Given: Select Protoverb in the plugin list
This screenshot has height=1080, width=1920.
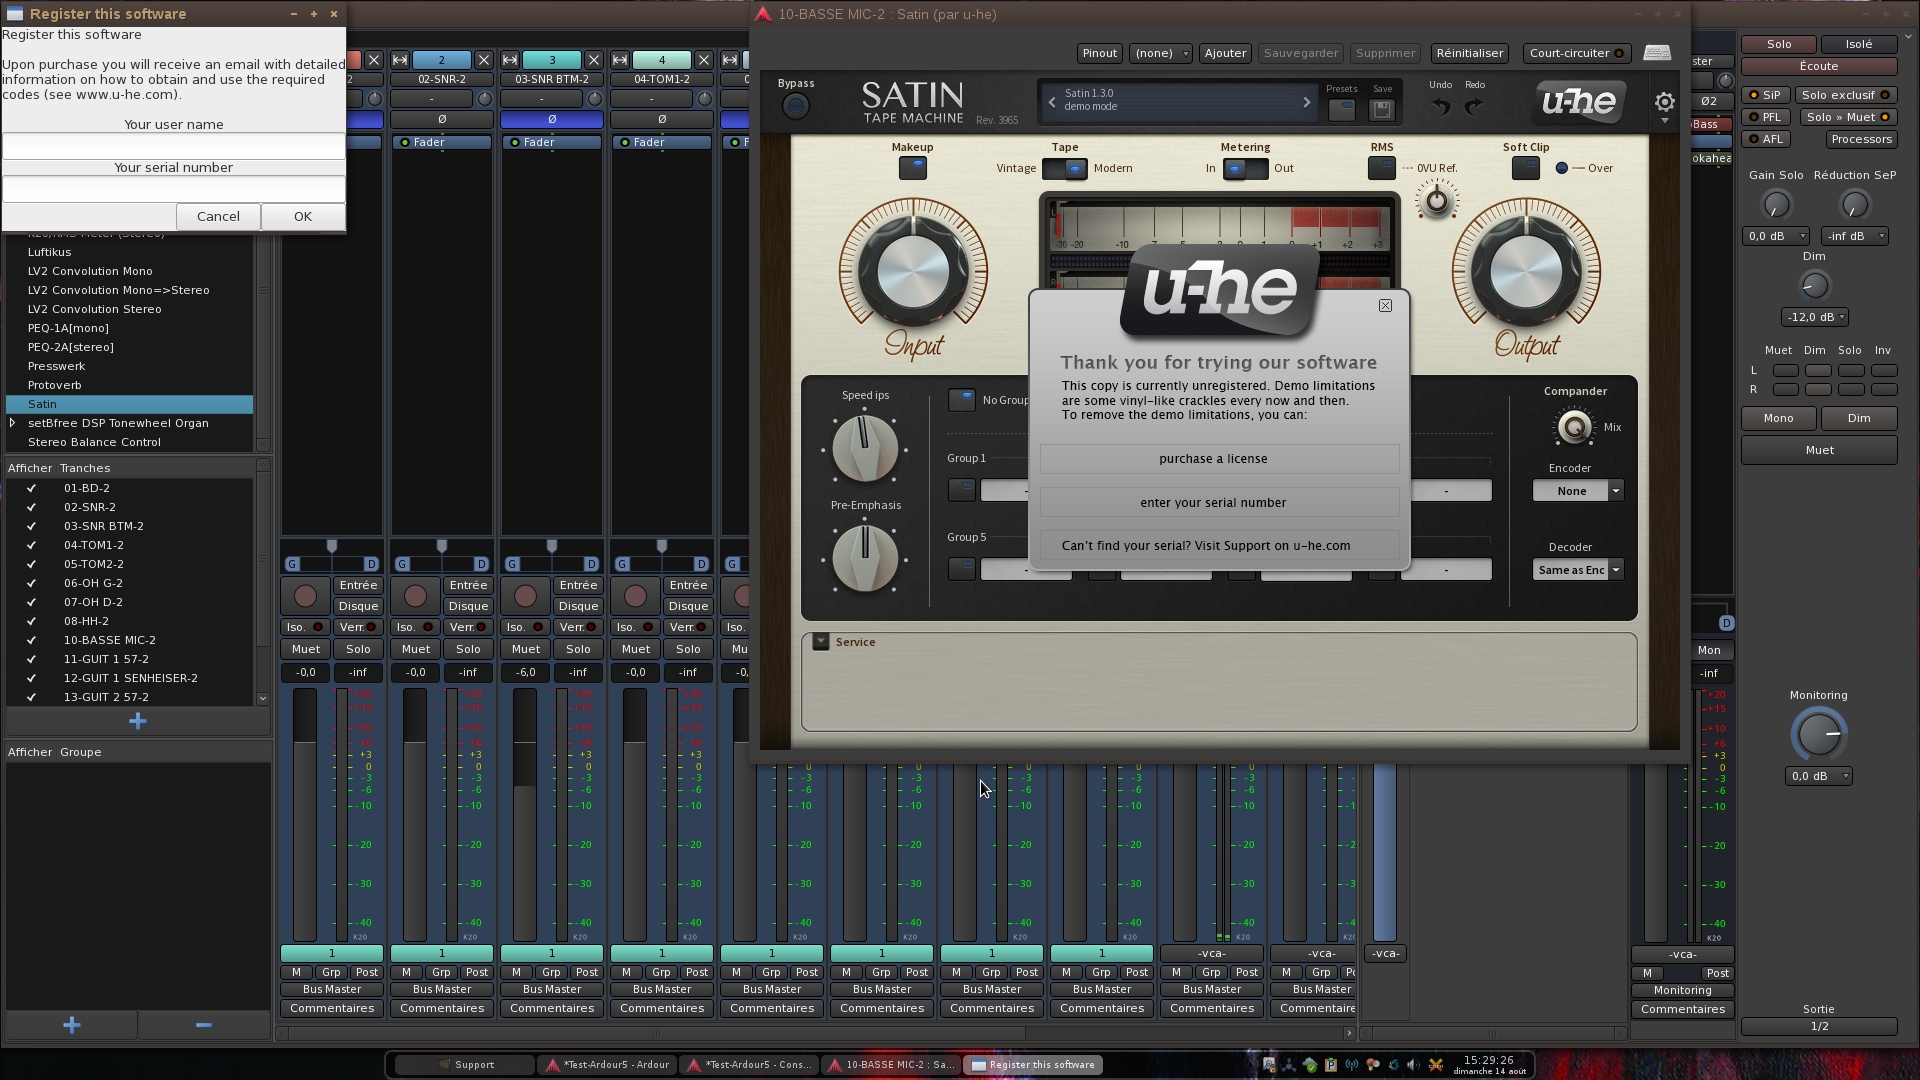Looking at the screenshot, I should point(55,385).
